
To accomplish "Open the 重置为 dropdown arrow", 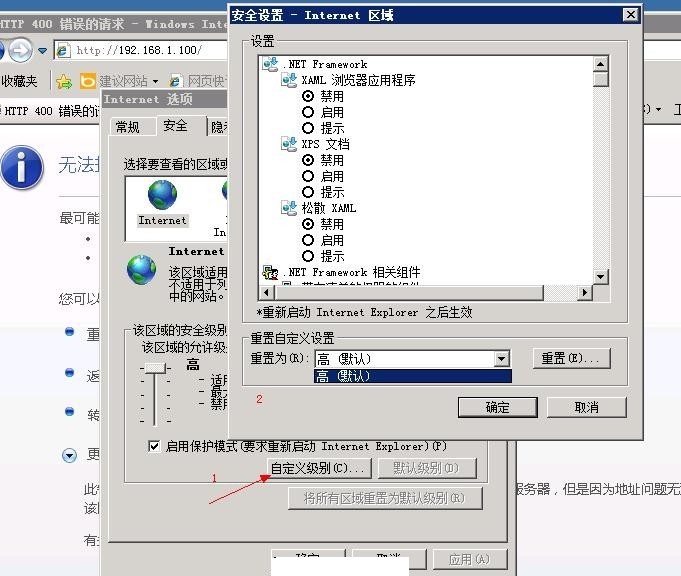I will [x=502, y=359].
